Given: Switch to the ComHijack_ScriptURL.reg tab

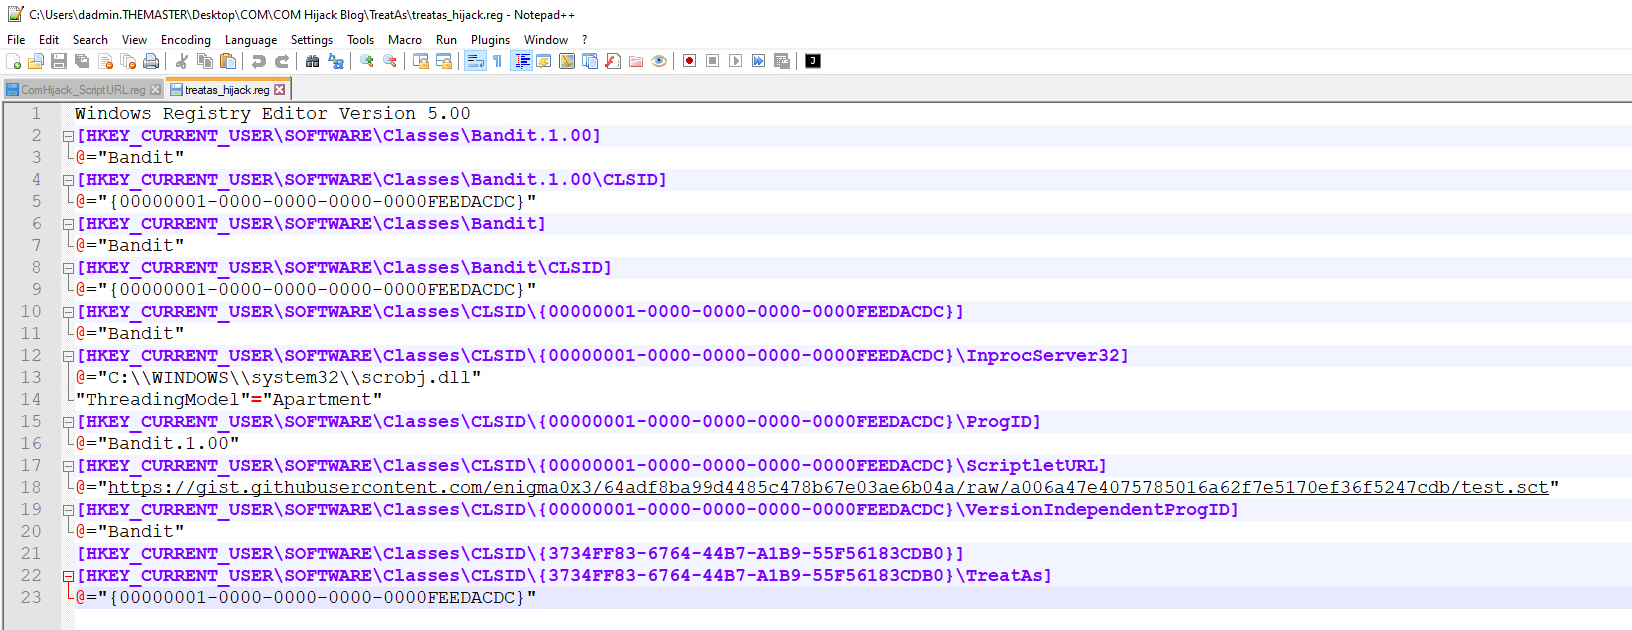Looking at the screenshot, I should tap(82, 90).
